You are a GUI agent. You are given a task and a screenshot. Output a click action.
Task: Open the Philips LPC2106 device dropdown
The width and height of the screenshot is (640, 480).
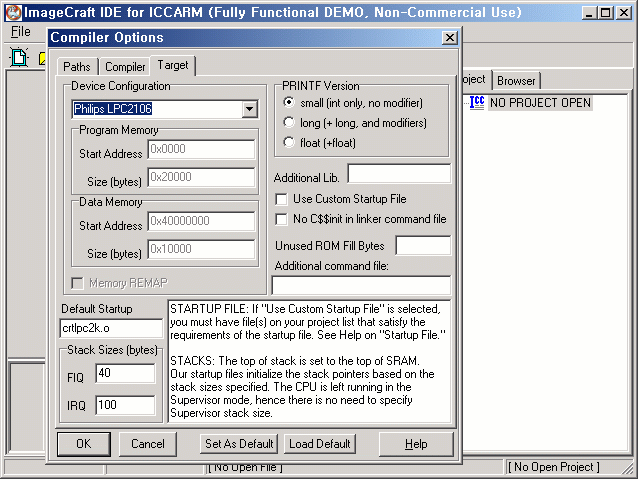[249, 109]
